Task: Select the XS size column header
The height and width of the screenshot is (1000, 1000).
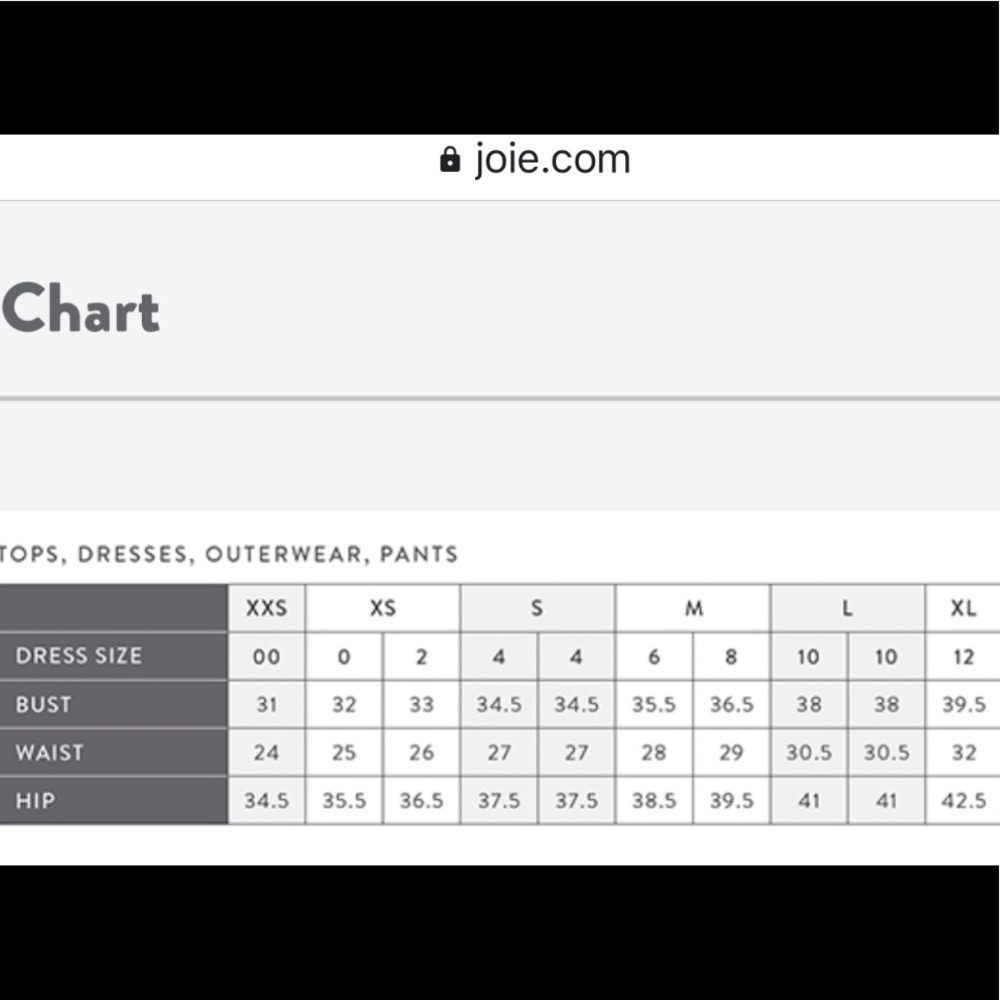Action: click(383, 608)
